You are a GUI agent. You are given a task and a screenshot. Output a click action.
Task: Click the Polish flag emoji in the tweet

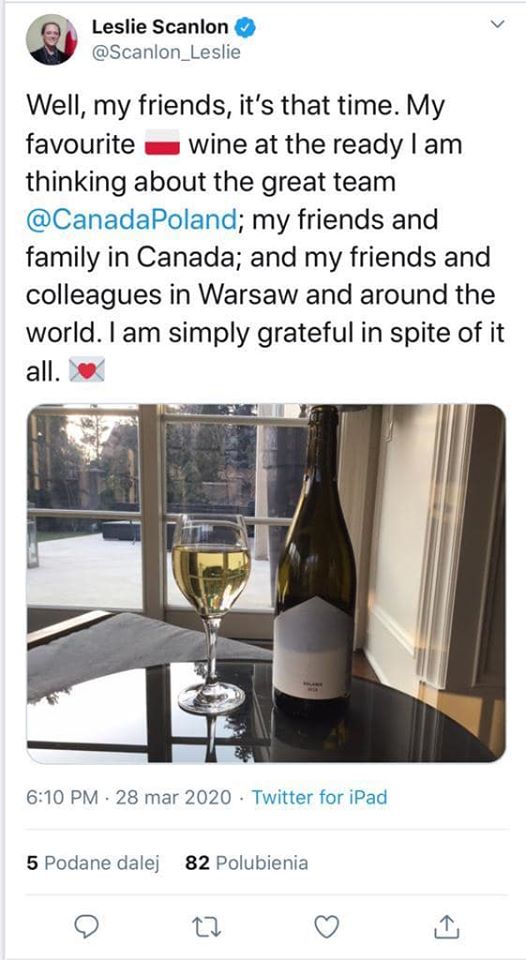coord(162,146)
